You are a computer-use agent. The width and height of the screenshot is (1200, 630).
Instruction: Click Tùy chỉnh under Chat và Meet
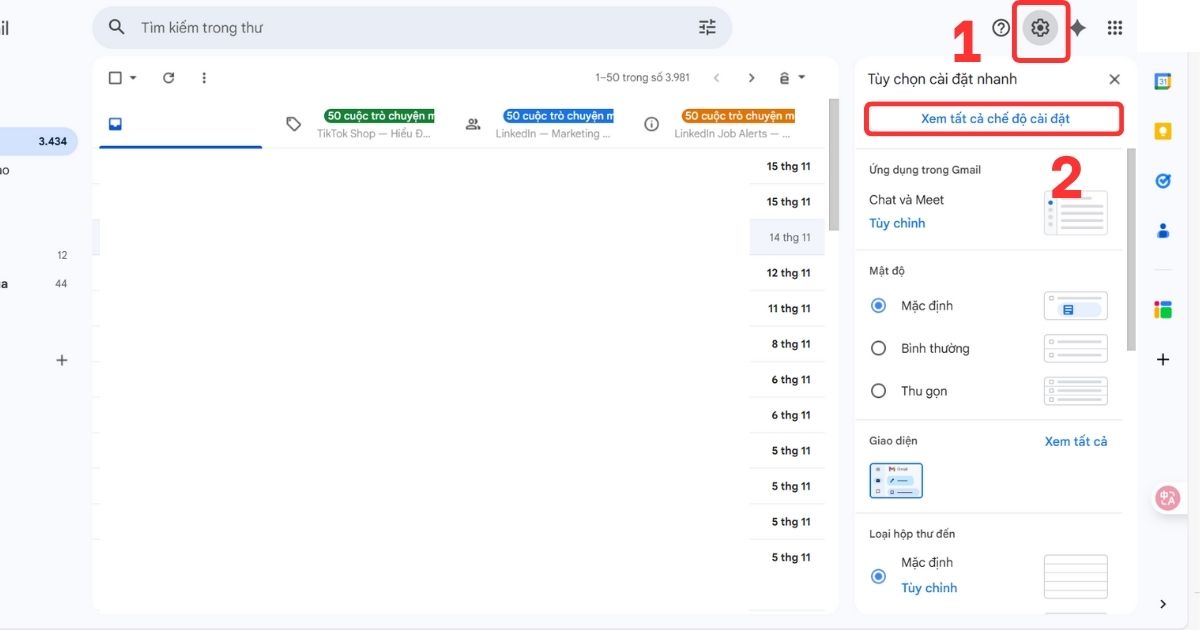[897, 223]
